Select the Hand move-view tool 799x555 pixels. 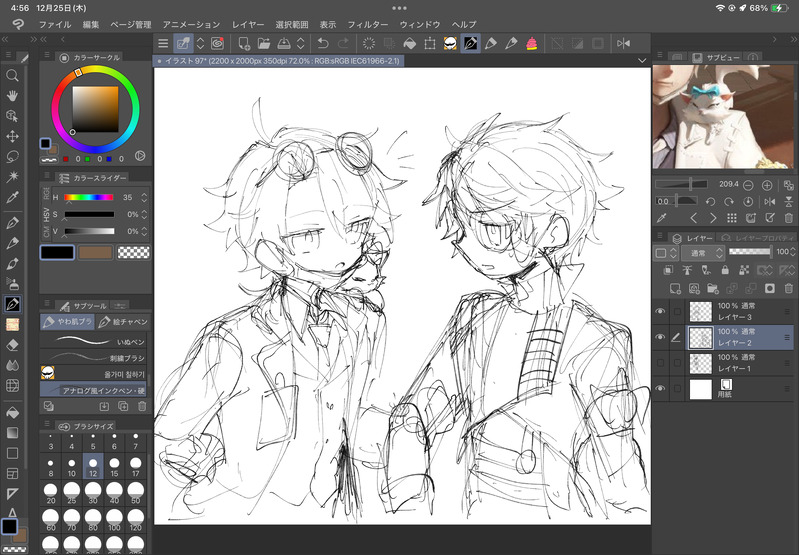click(12, 96)
